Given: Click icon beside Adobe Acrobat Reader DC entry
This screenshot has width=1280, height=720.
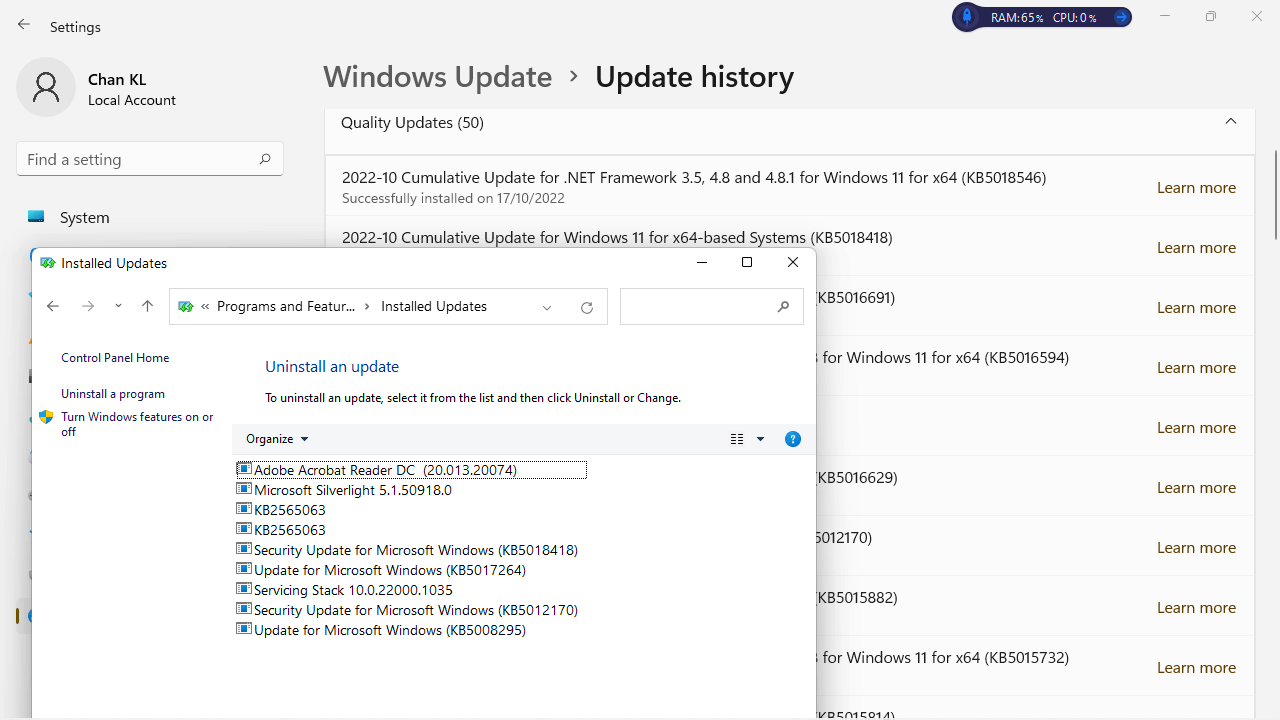Looking at the screenshot, I should click(x=244, y=469).
